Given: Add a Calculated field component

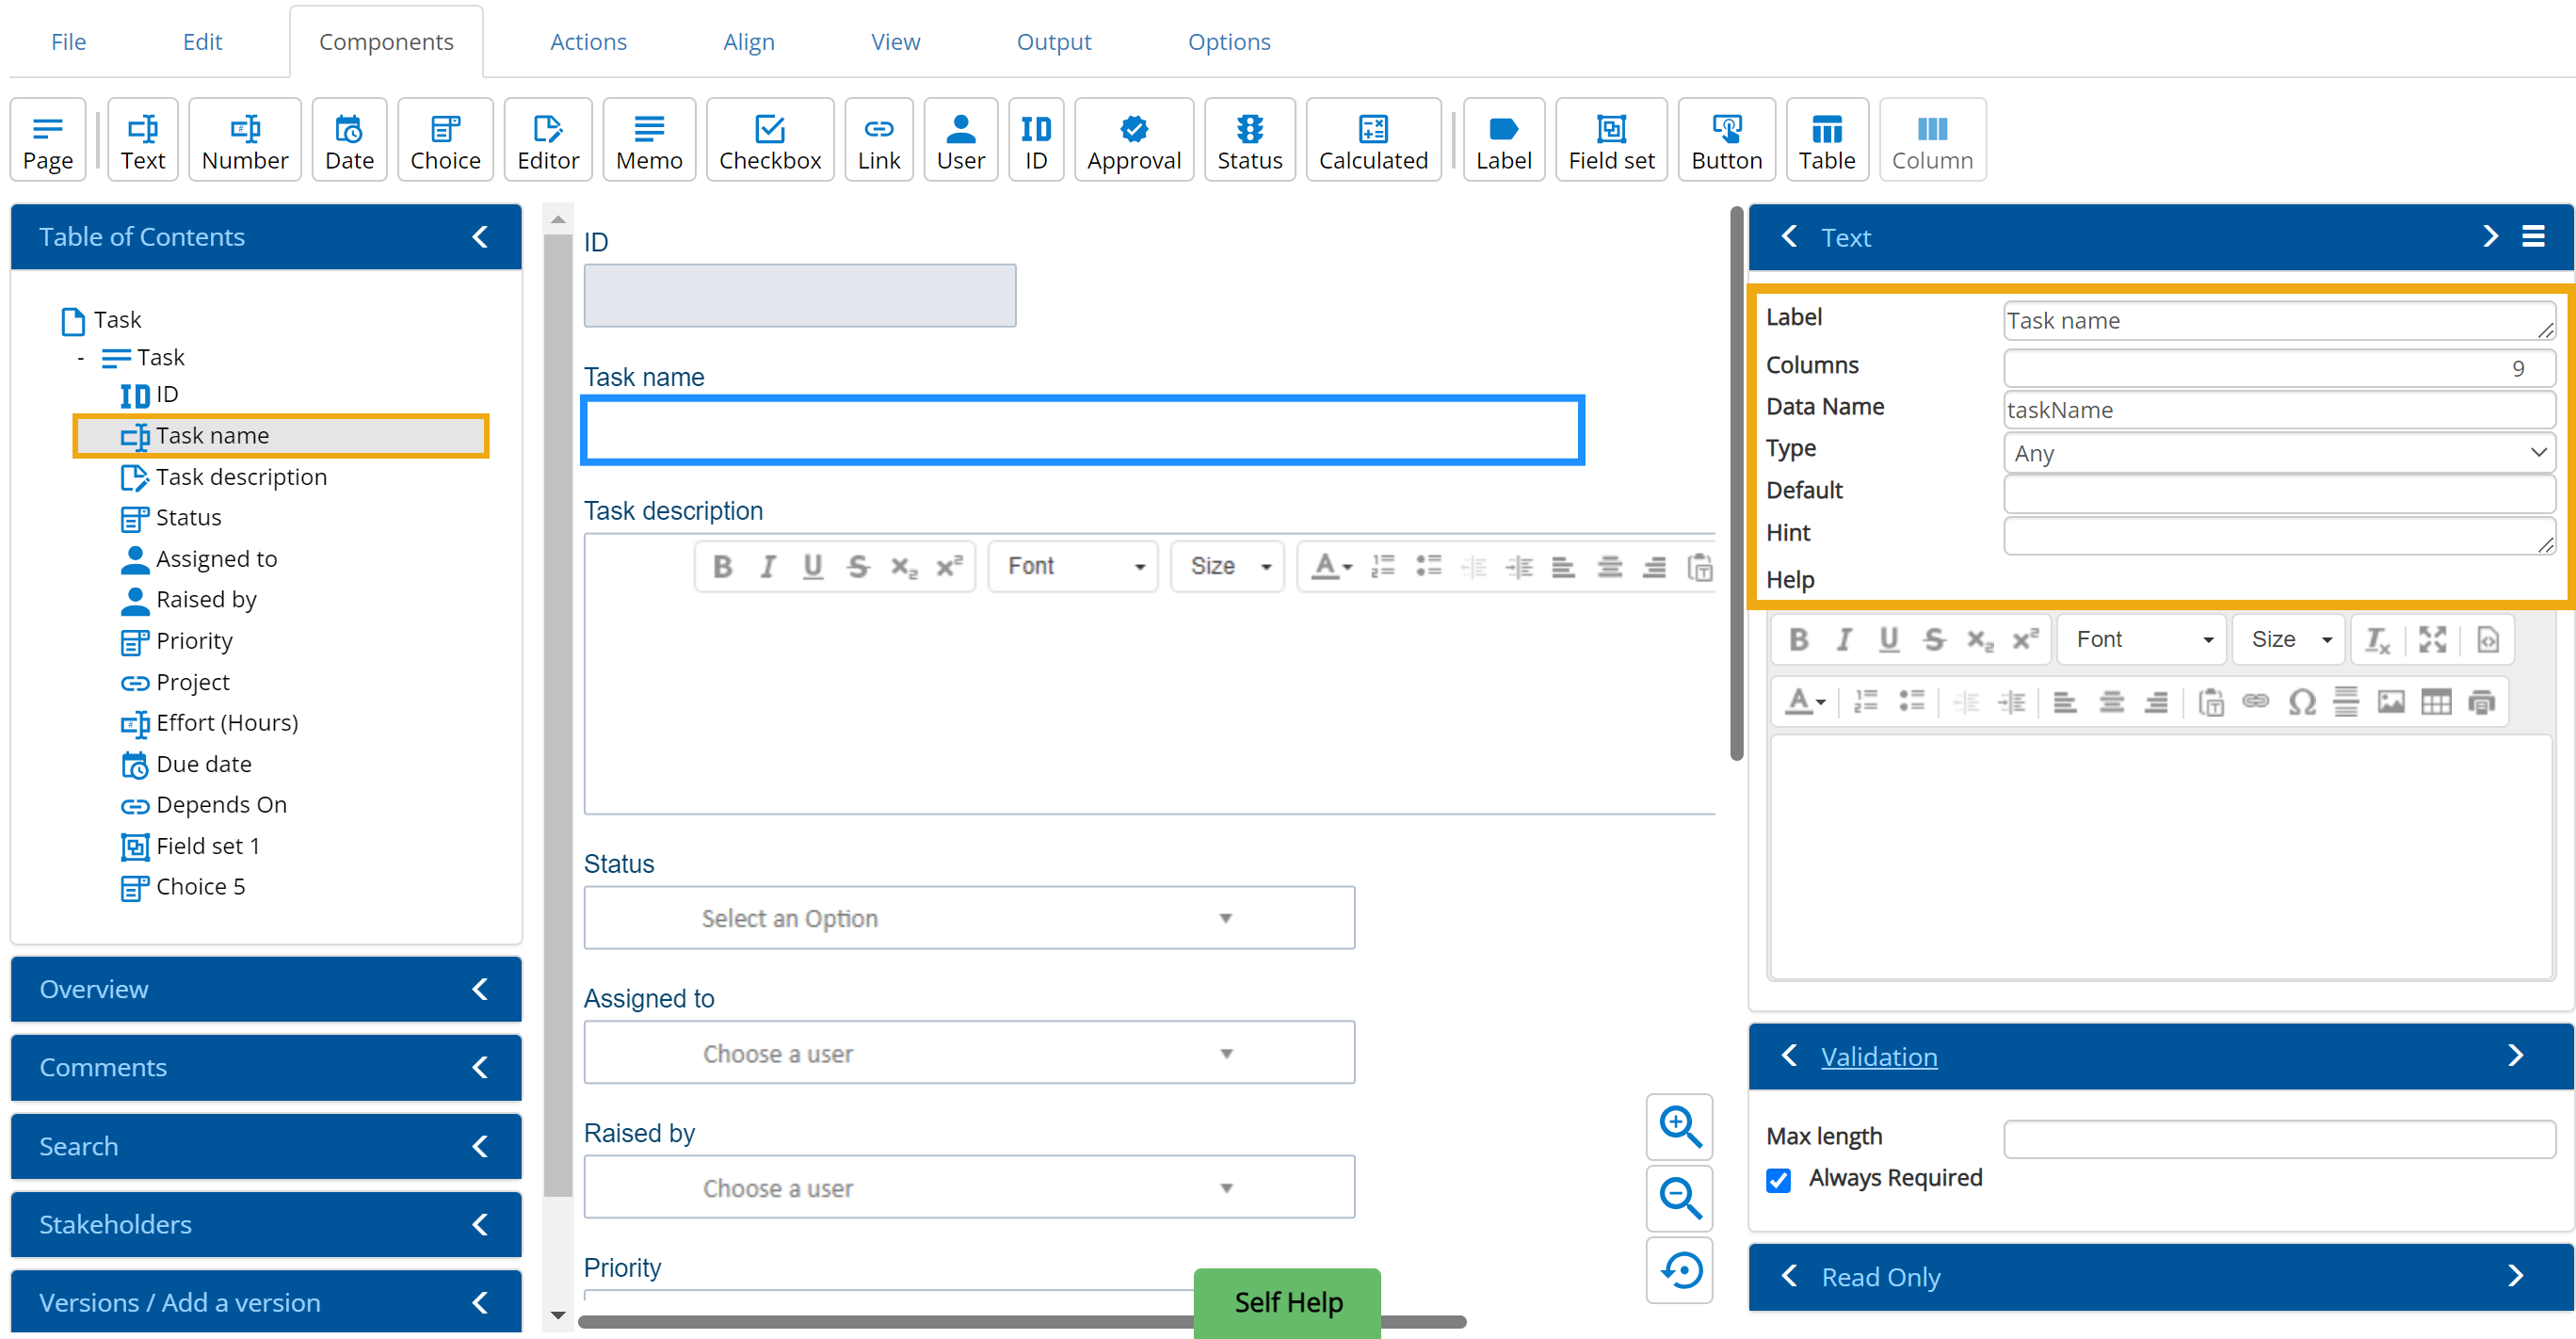Looking at the screenshot, I should coord(1372,140).
